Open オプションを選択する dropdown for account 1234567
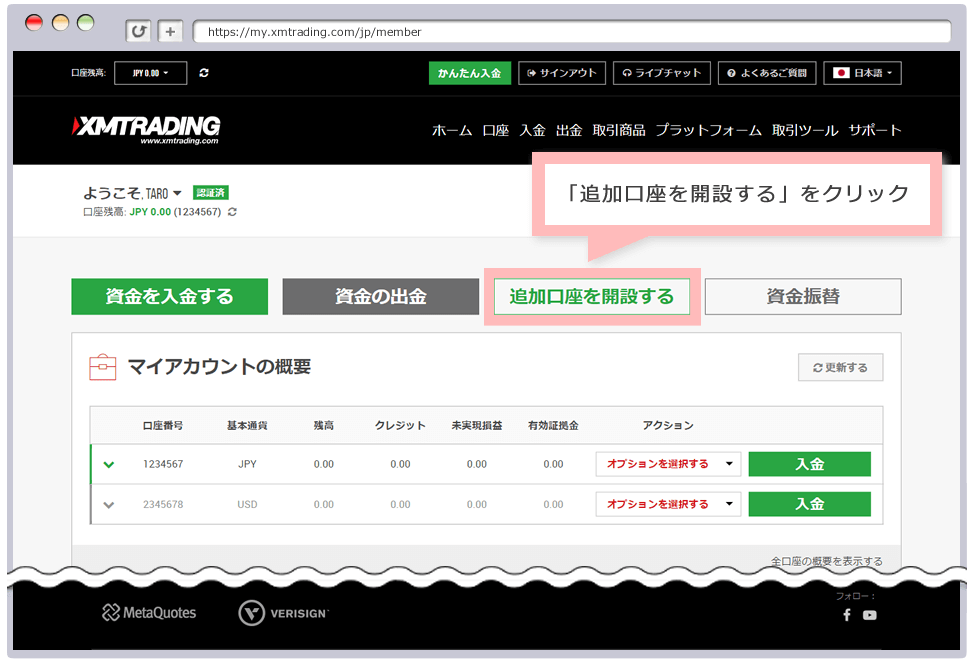The image size is (971, 663). [668, 464]
